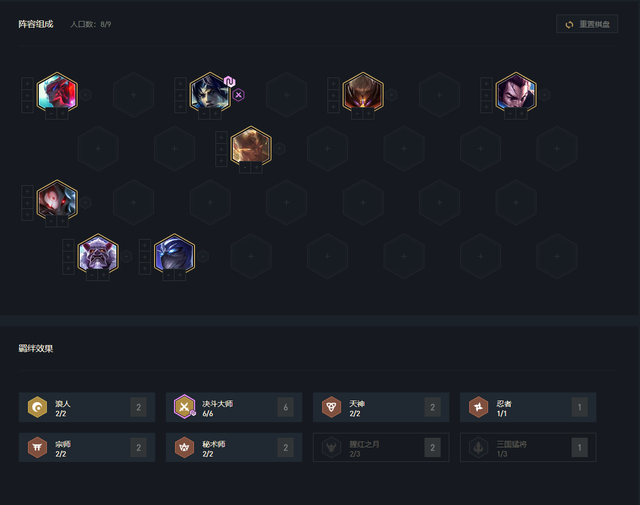Select the purple ogre-faced champion portrait

98,254
